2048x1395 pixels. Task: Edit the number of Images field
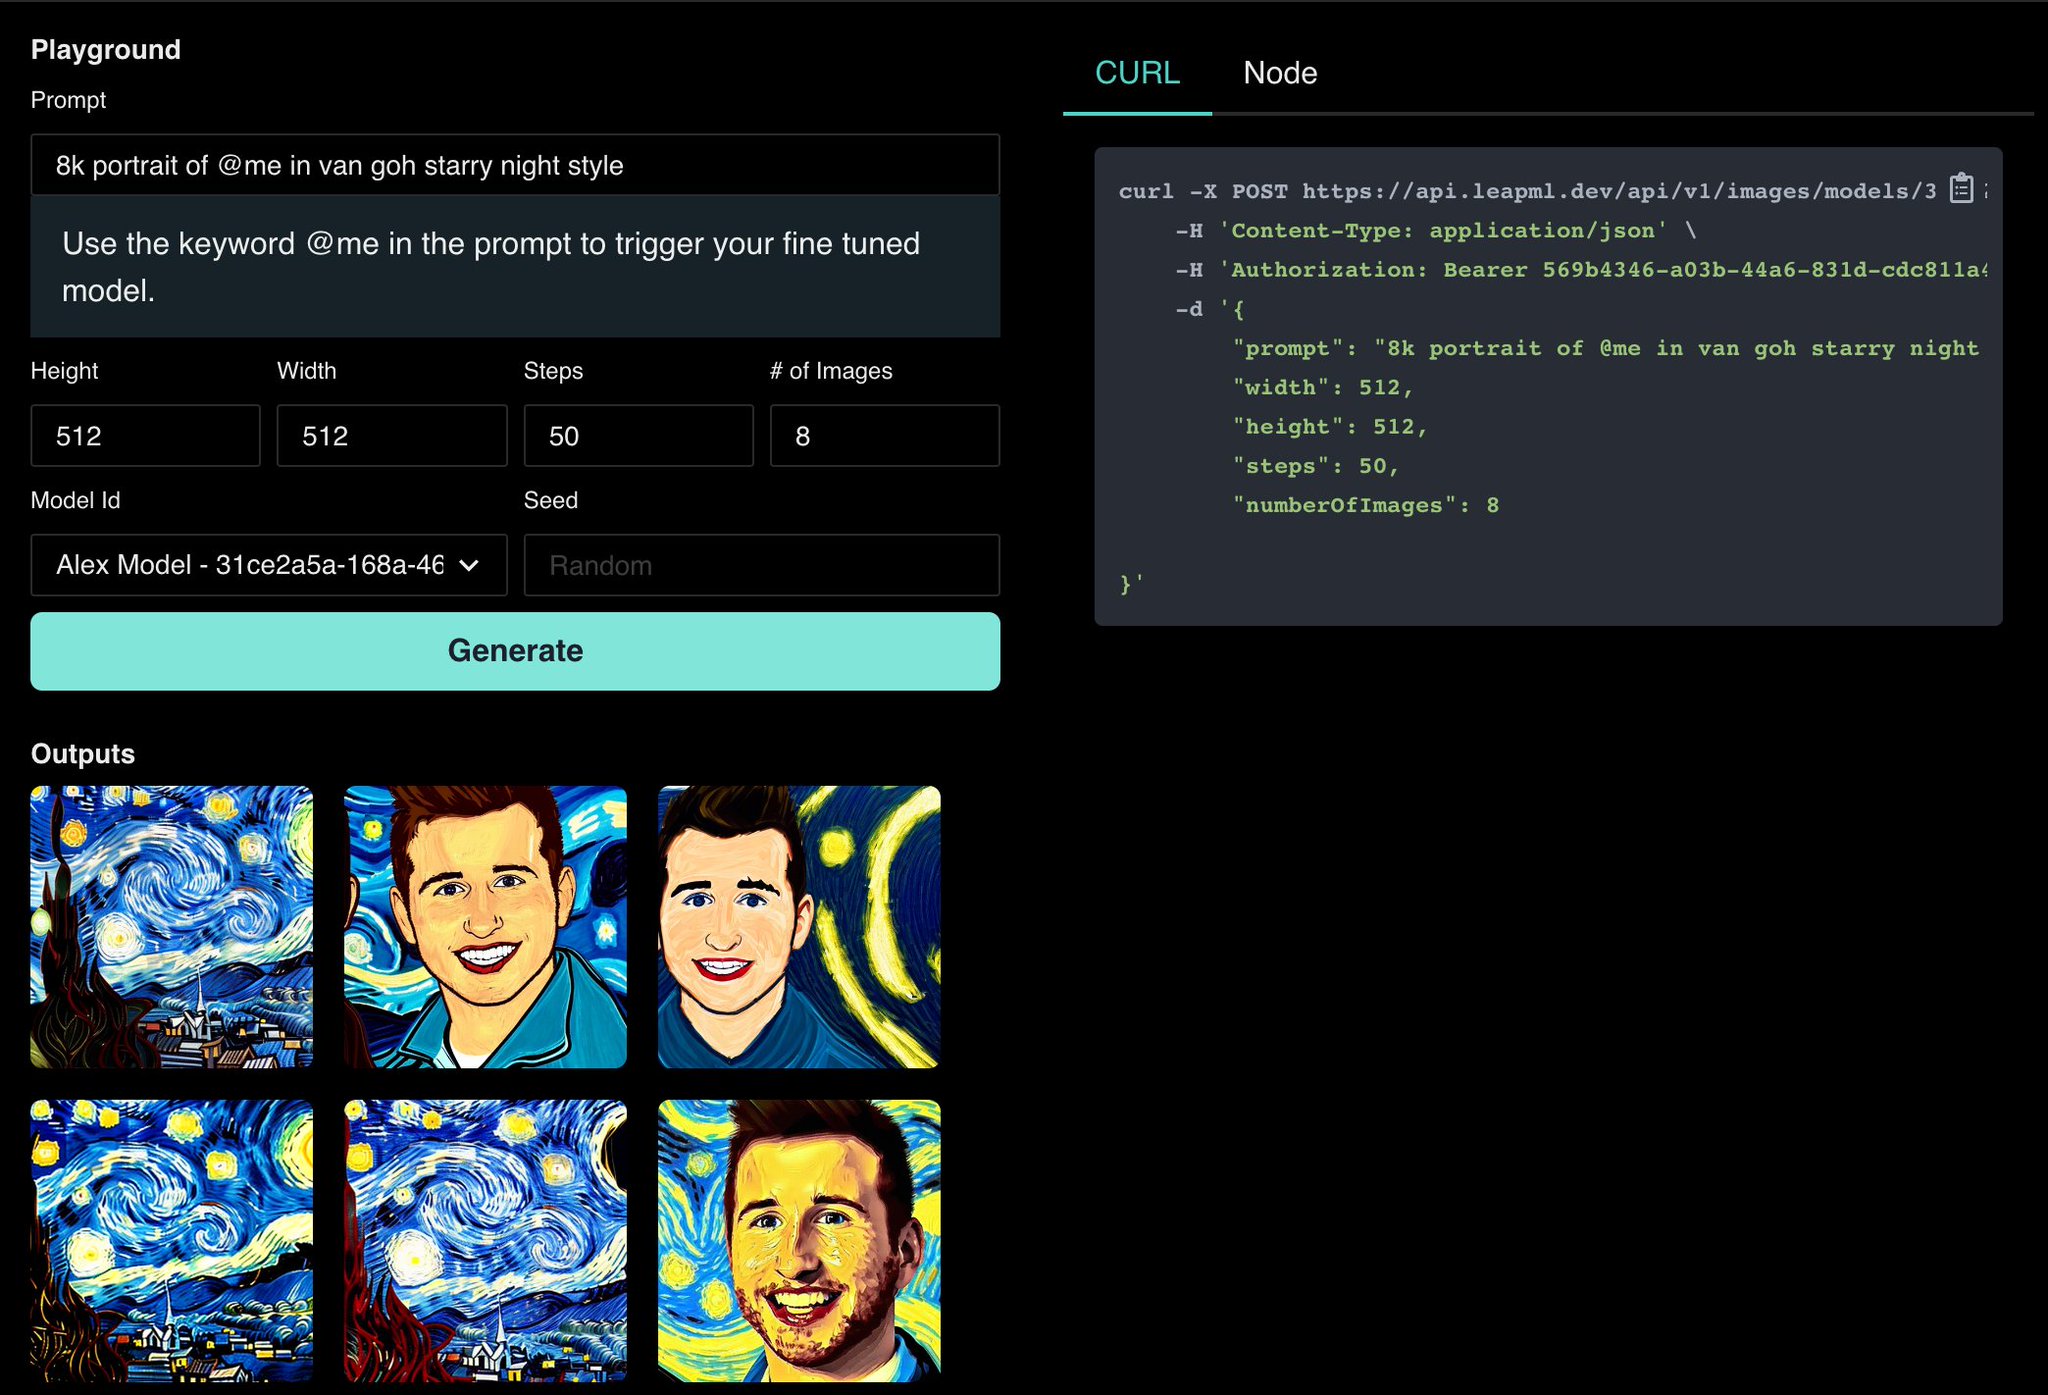[885, 436]
